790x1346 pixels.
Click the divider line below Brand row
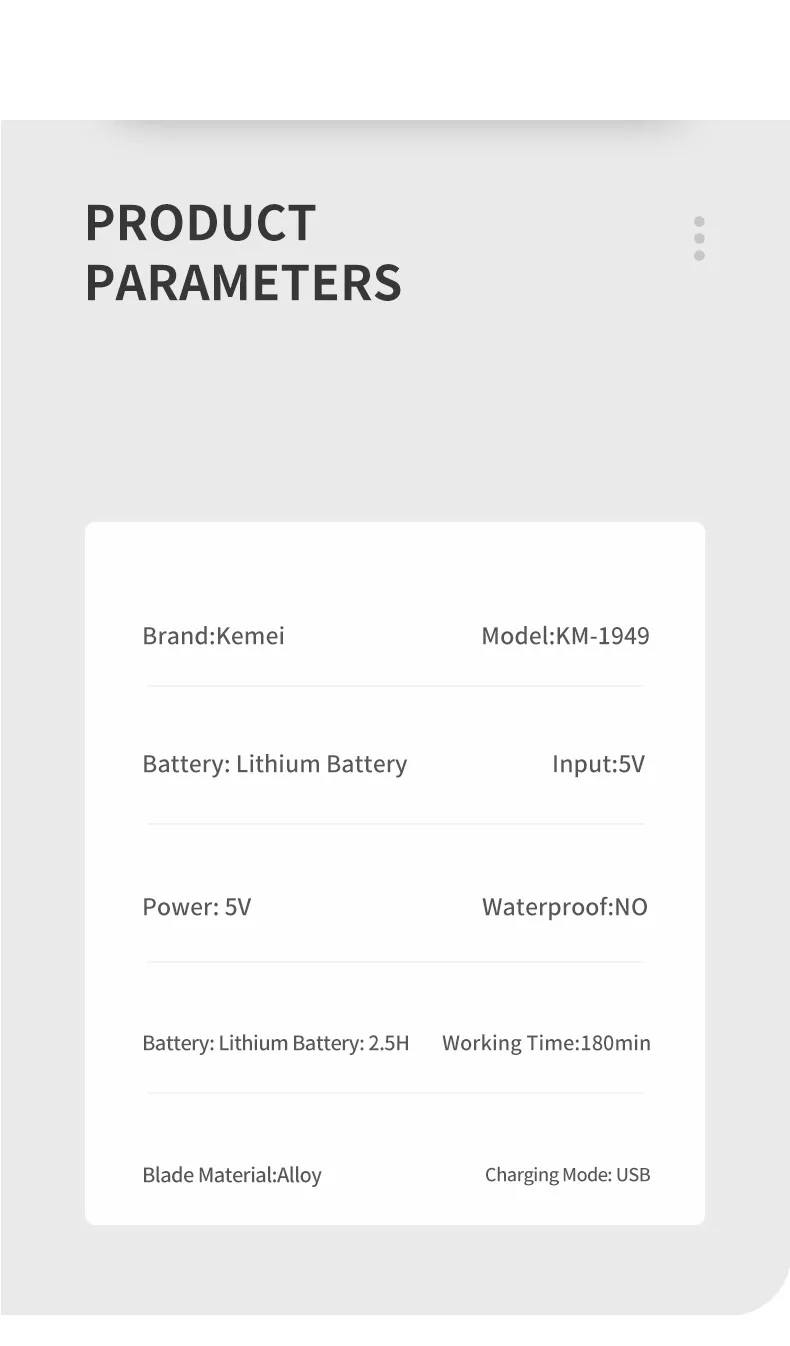coord(395,686)
